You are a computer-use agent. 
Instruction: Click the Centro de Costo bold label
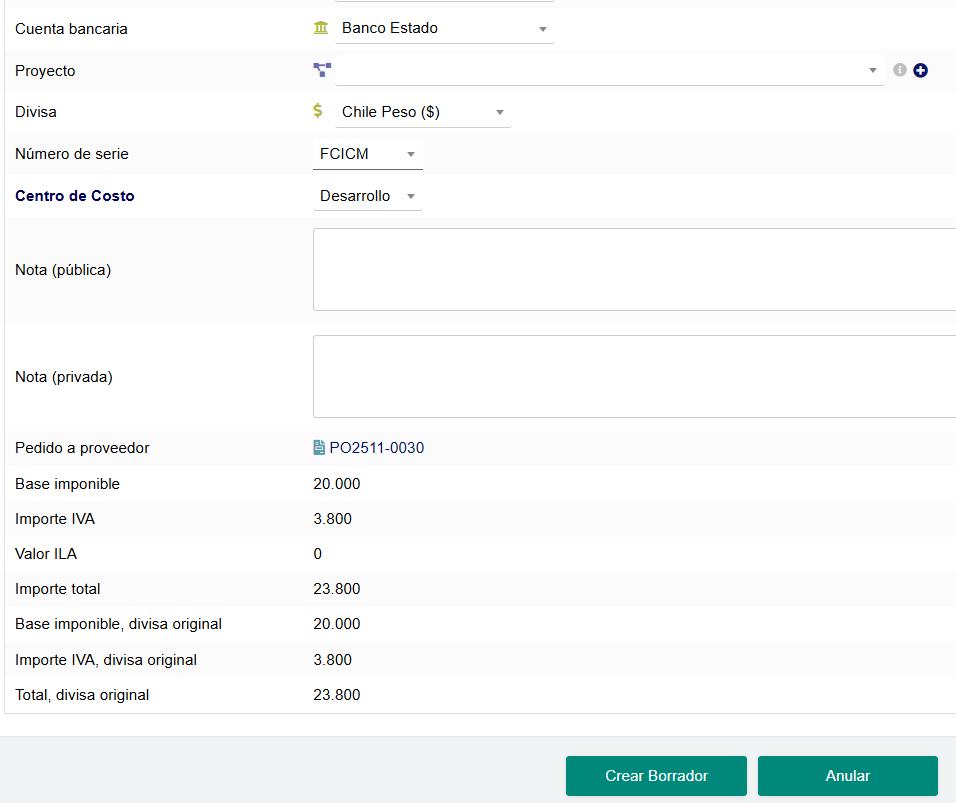(75, 196)
